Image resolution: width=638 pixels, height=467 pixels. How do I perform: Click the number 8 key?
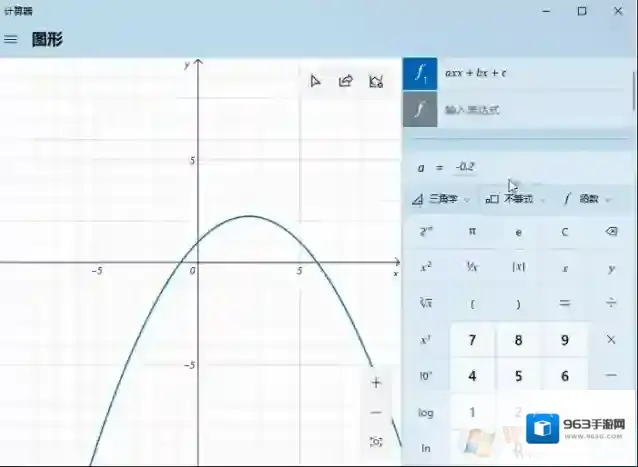[518, 340]
